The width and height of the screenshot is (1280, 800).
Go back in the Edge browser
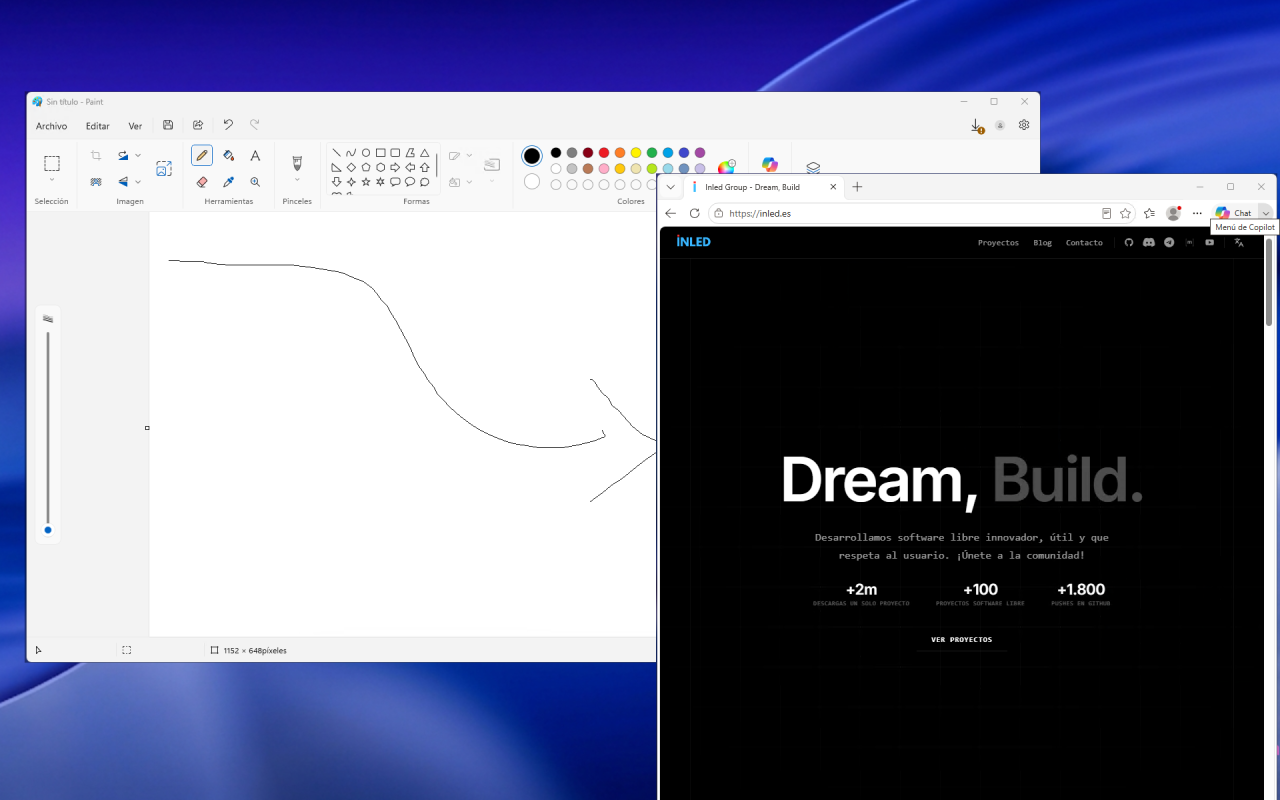point(671,213)
